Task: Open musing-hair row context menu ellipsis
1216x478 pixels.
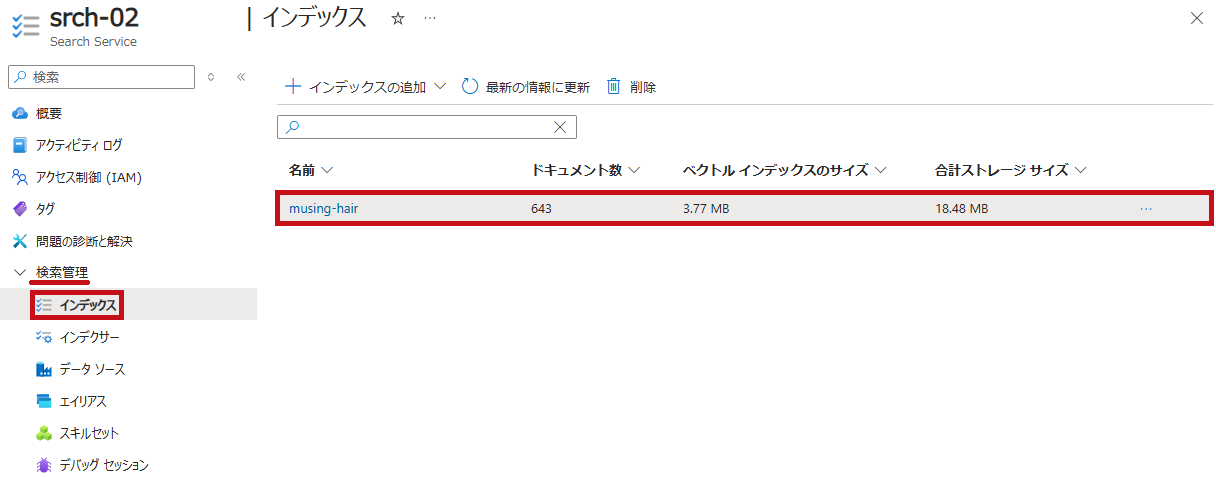Action: [x=1146, y=209]
